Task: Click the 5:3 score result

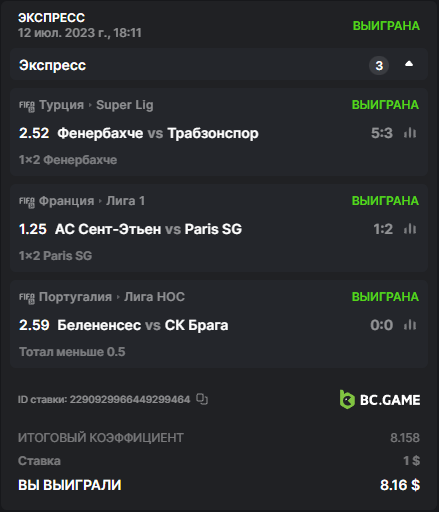Action: click(382, 133)
